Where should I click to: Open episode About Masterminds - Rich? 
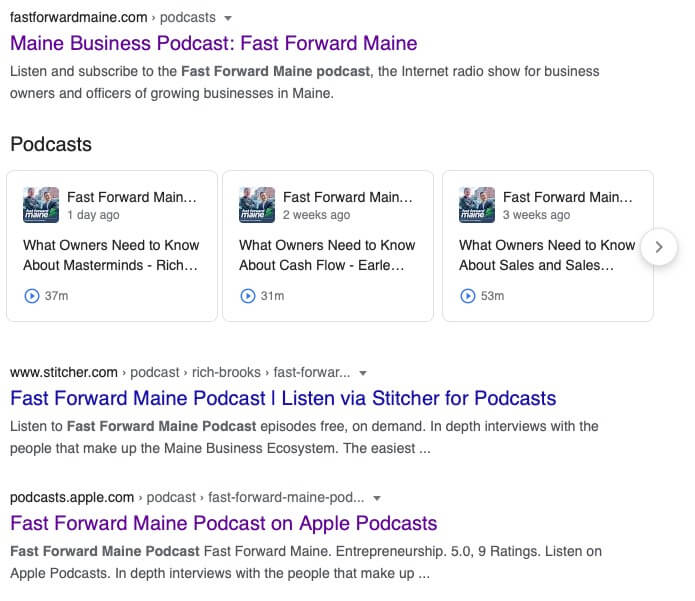[x=111, y=255]
